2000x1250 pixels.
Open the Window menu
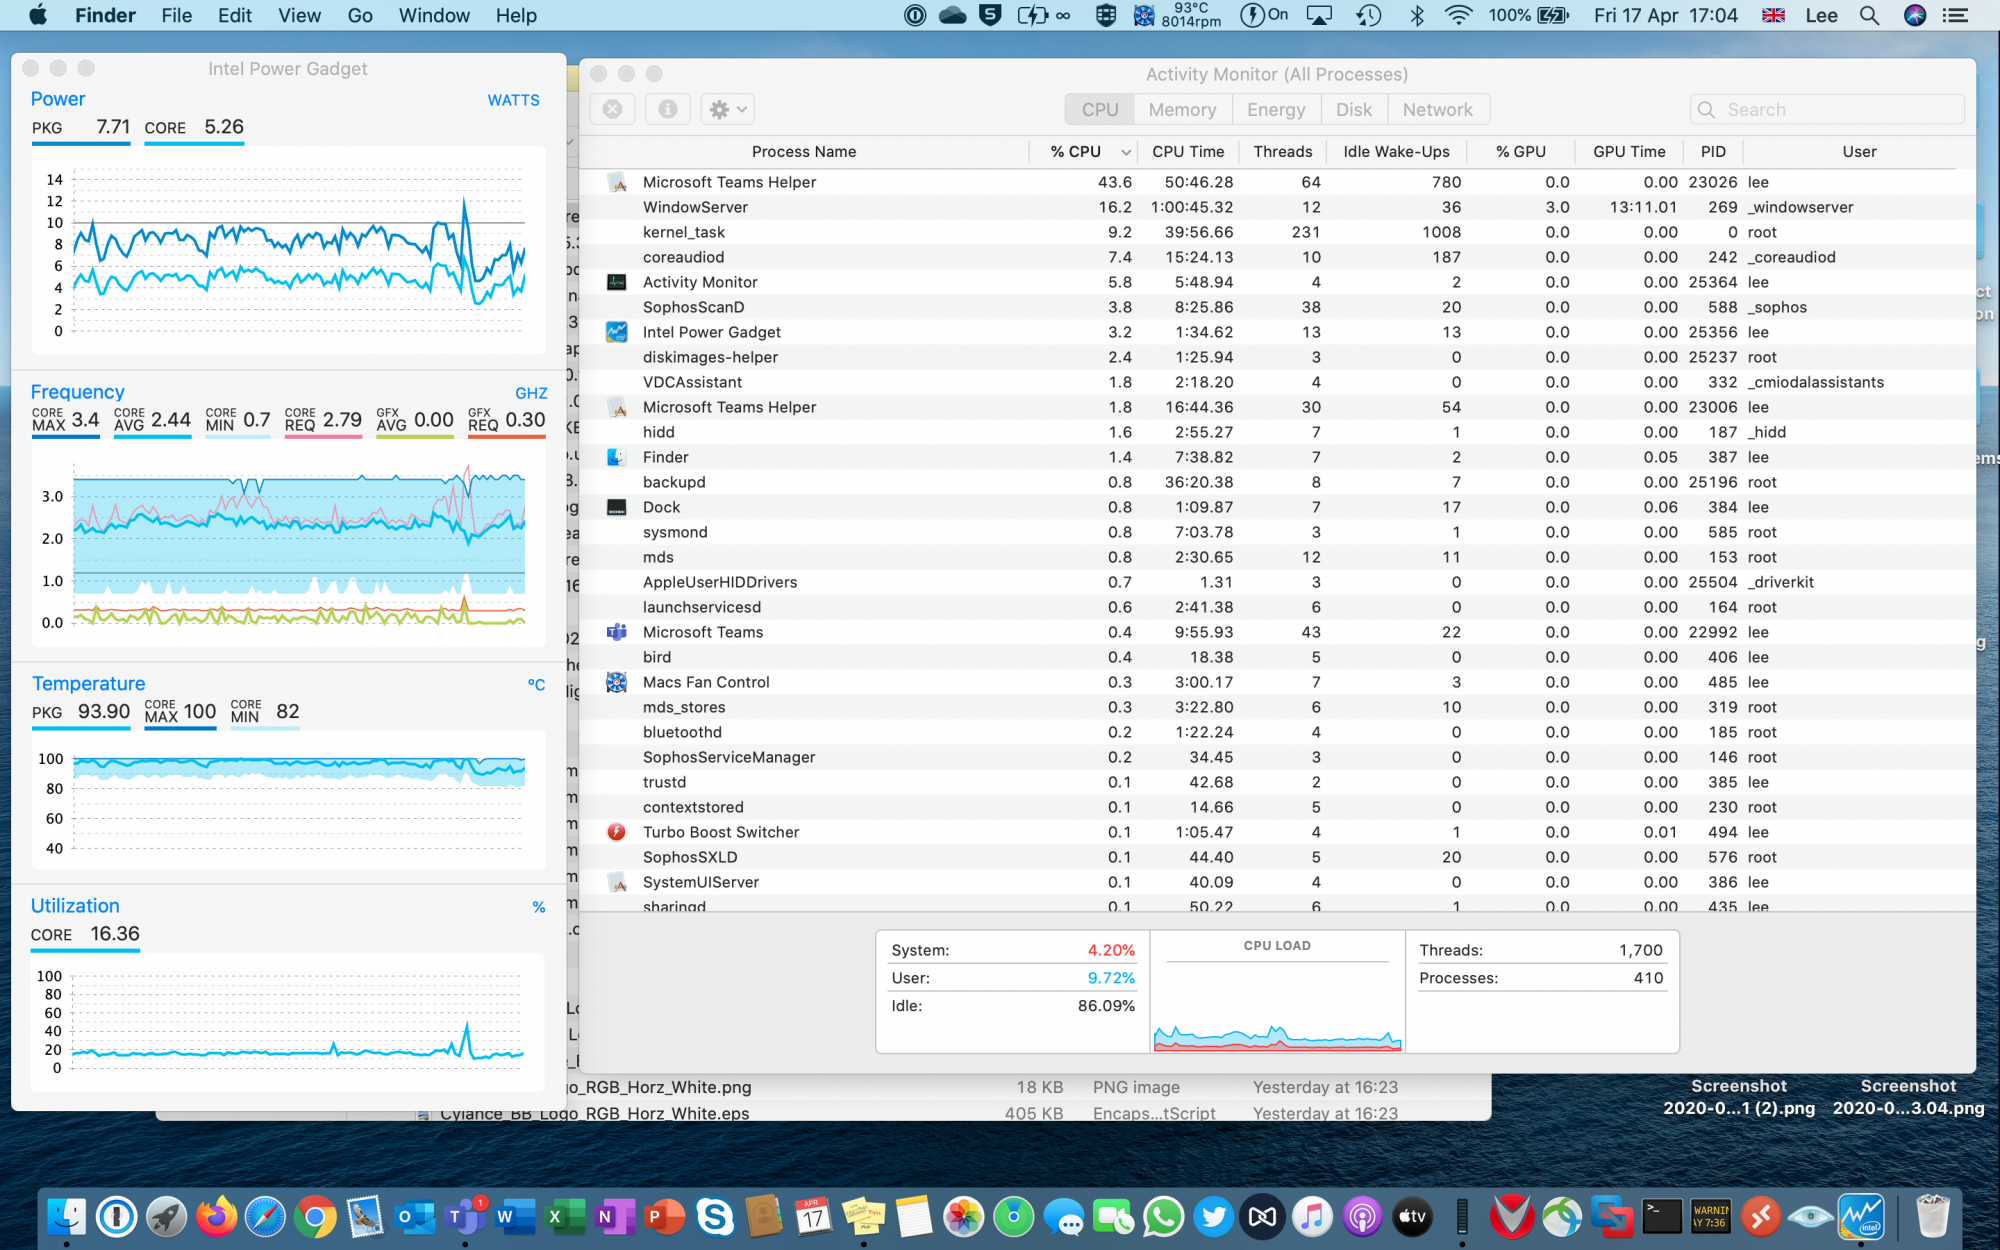(434, 15)
